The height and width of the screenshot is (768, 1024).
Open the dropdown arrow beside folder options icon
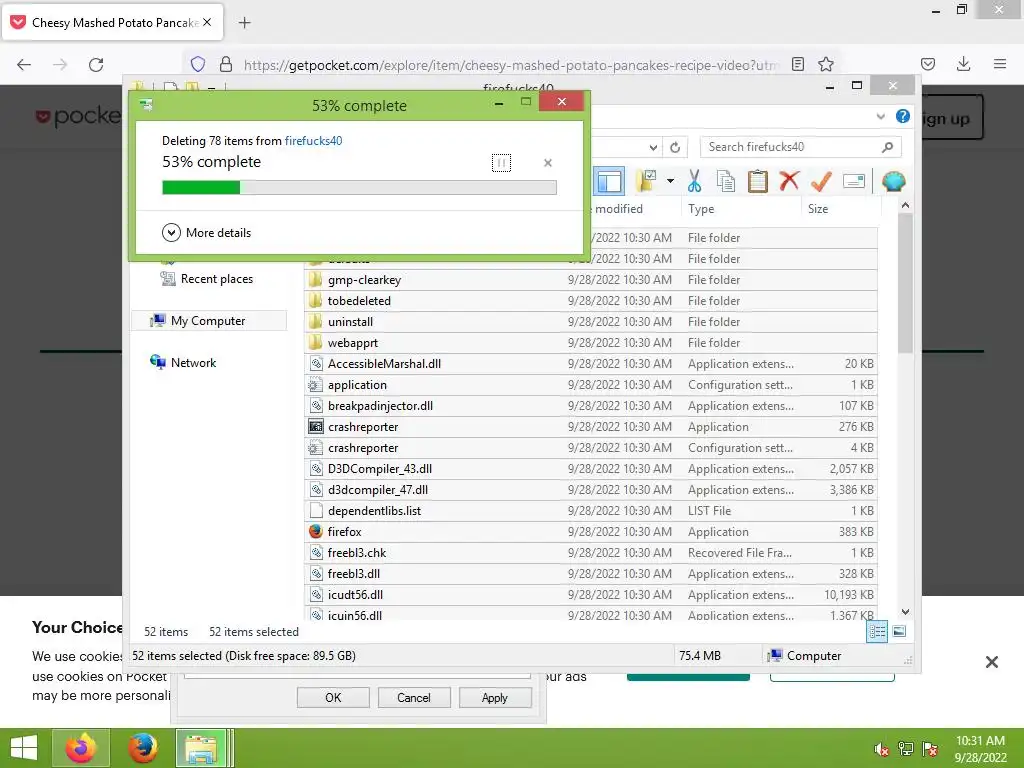(x=670, y=181)
